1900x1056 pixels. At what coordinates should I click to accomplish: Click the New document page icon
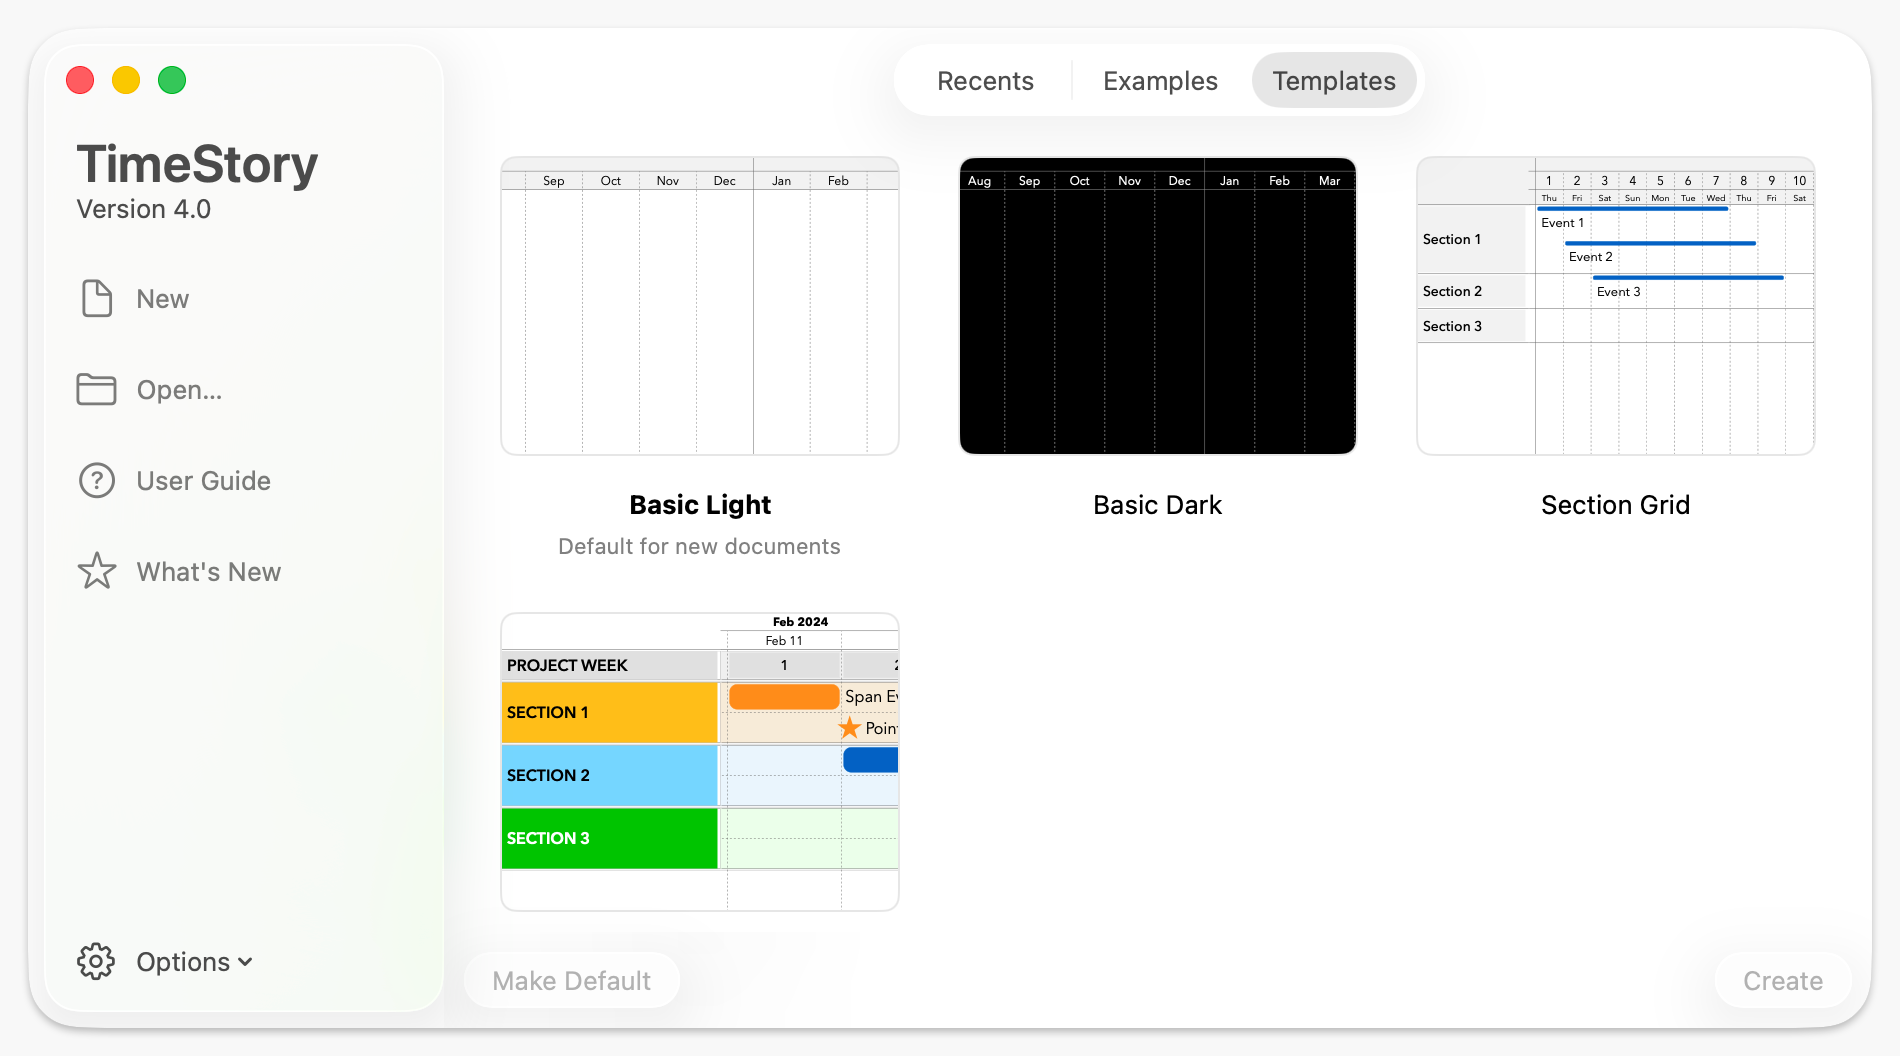tap(96, 298)
